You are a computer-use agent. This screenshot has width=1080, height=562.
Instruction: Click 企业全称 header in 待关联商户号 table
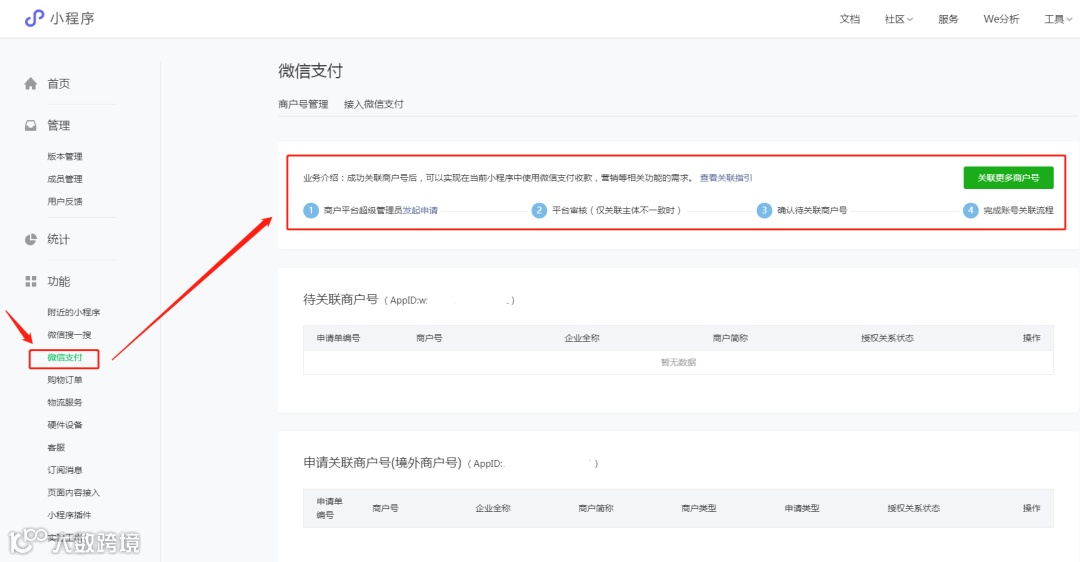click(582, 338)
